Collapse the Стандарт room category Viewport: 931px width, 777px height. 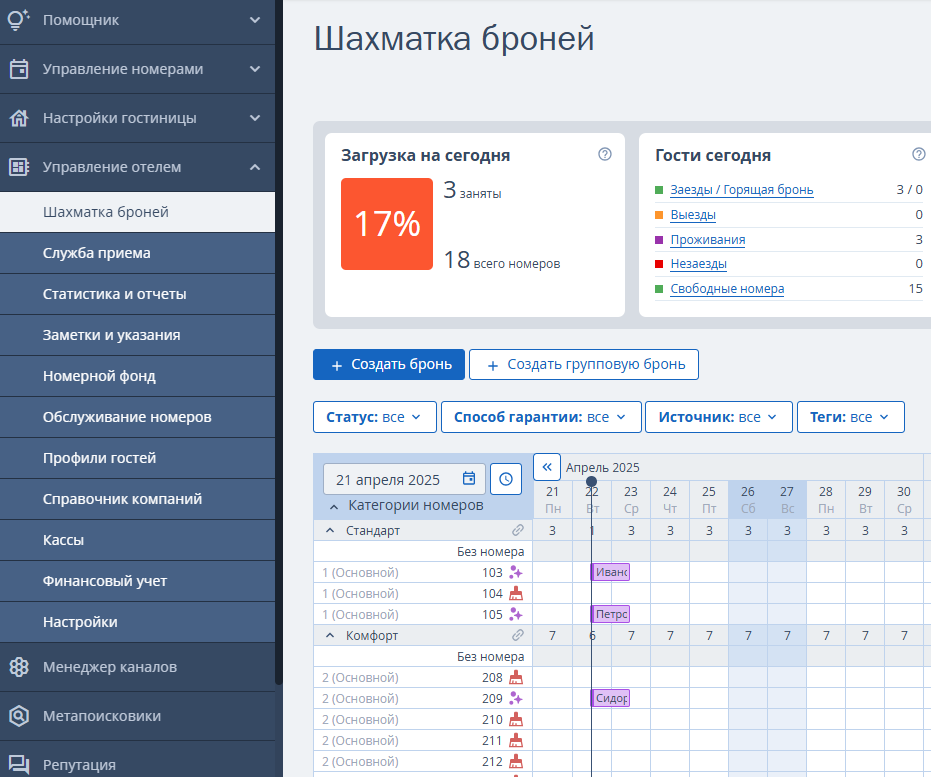(x=331, y=531)
